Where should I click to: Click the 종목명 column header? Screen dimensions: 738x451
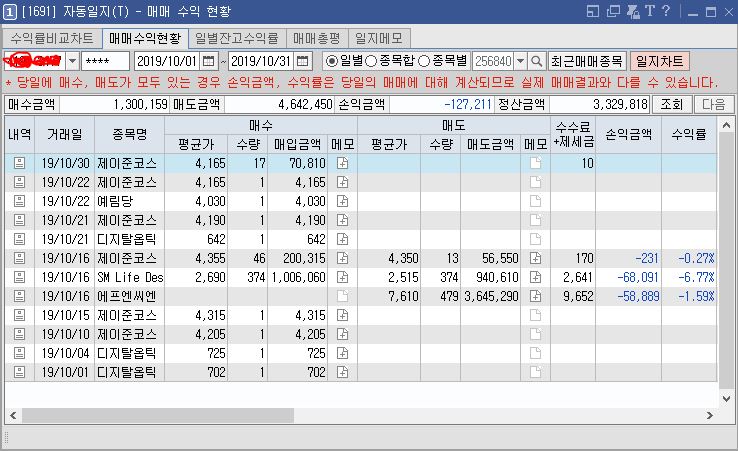click(129, 135)
